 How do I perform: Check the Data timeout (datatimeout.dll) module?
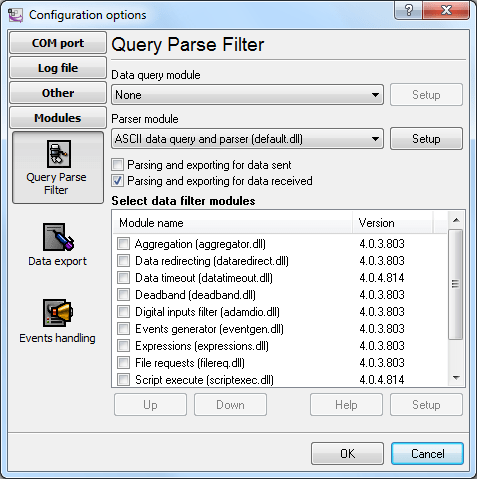123,278
